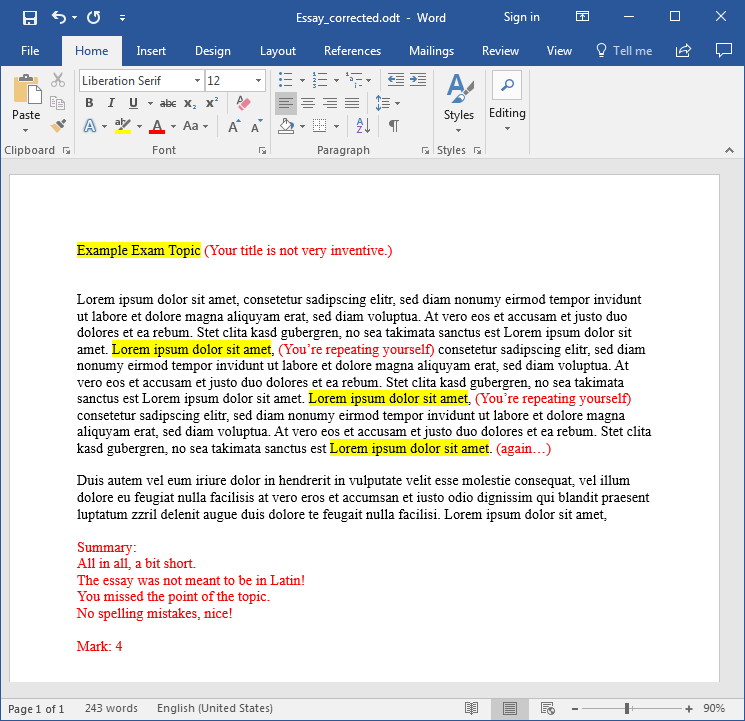Apply red font color
This screenshot has height=721, width=745.
pyautogui.click(x=157, y=126)
